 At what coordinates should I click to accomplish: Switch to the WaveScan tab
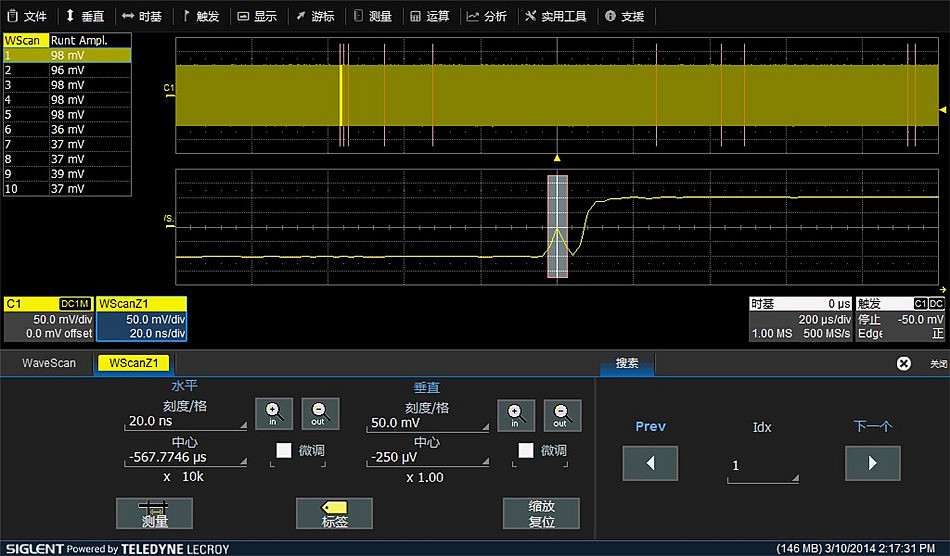(x=49, y=363)
